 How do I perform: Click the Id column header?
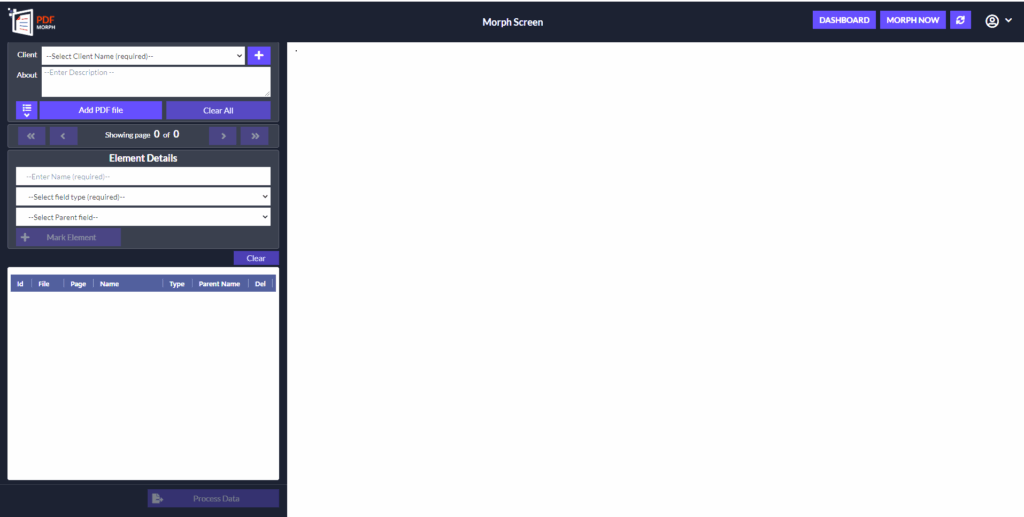(20, 284)
